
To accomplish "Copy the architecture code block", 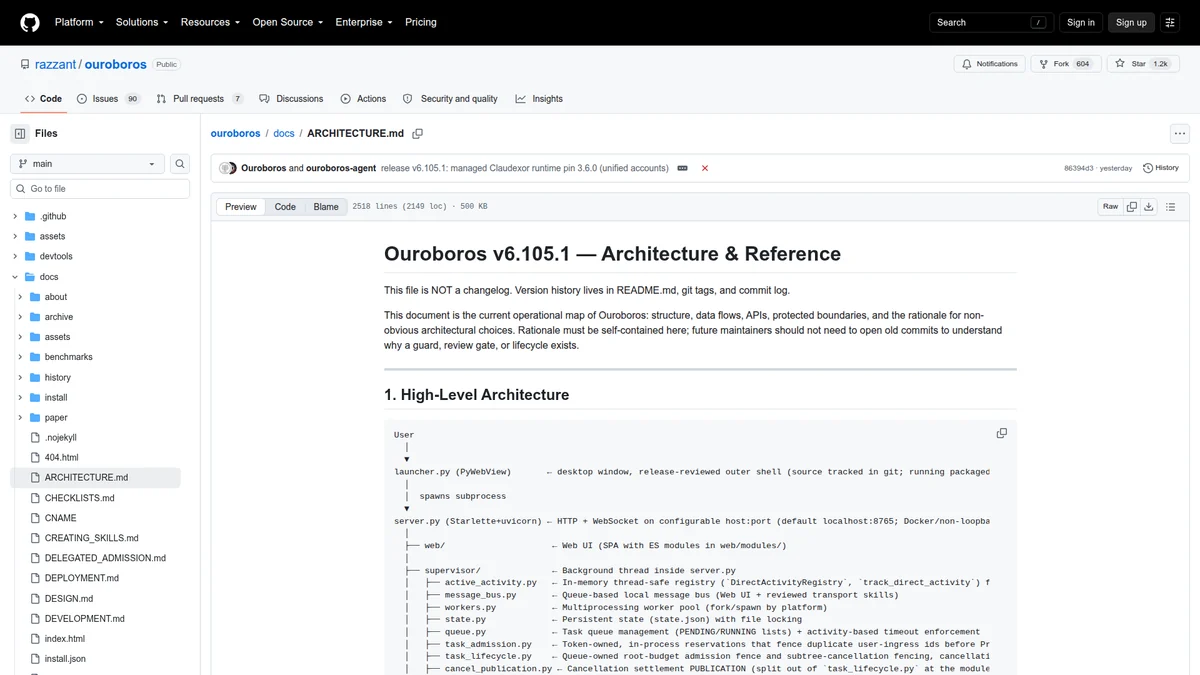I will [1001, 433].
